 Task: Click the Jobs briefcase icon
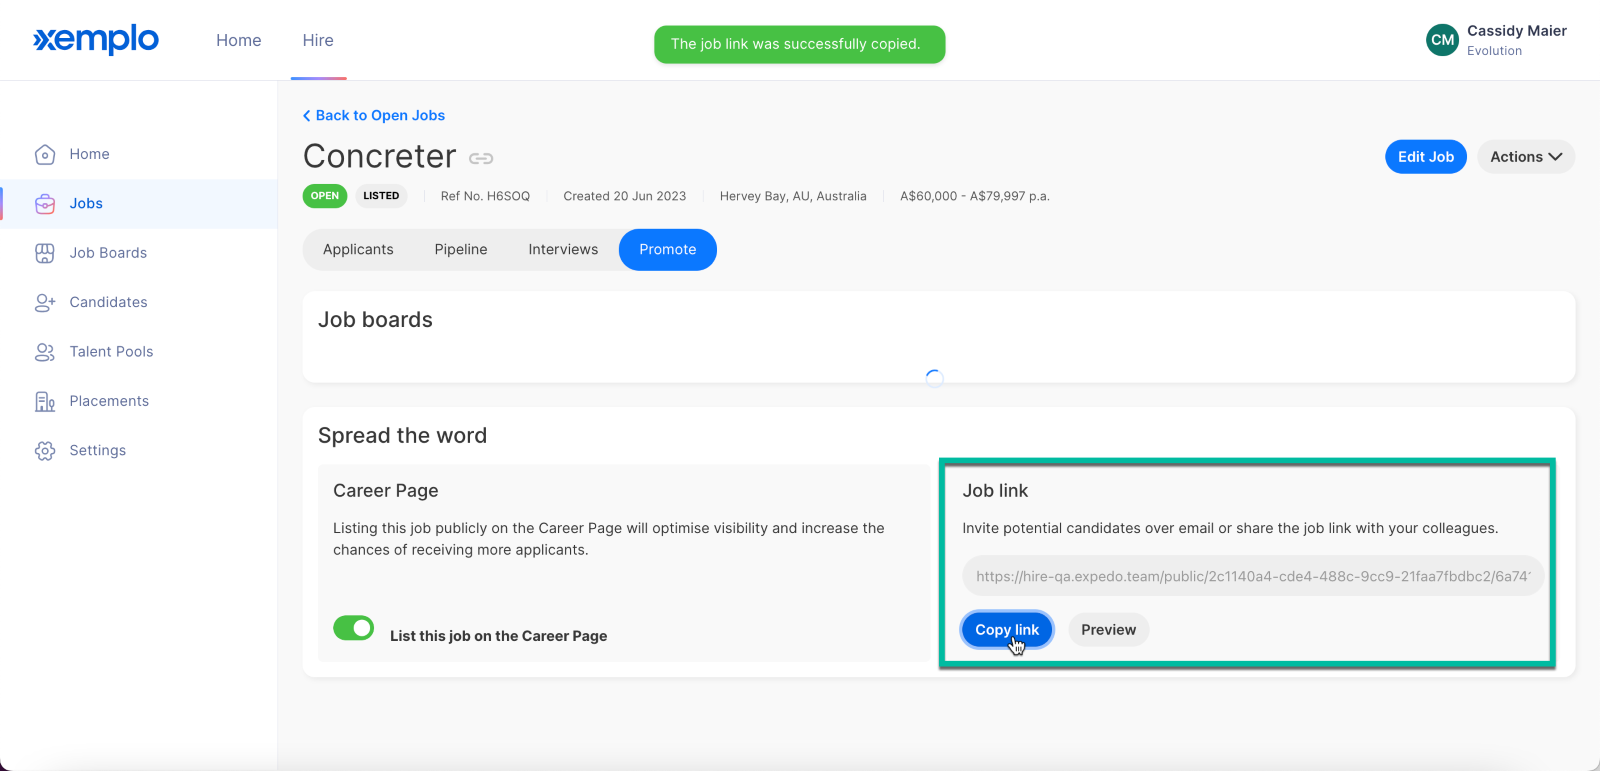point(45,204)
